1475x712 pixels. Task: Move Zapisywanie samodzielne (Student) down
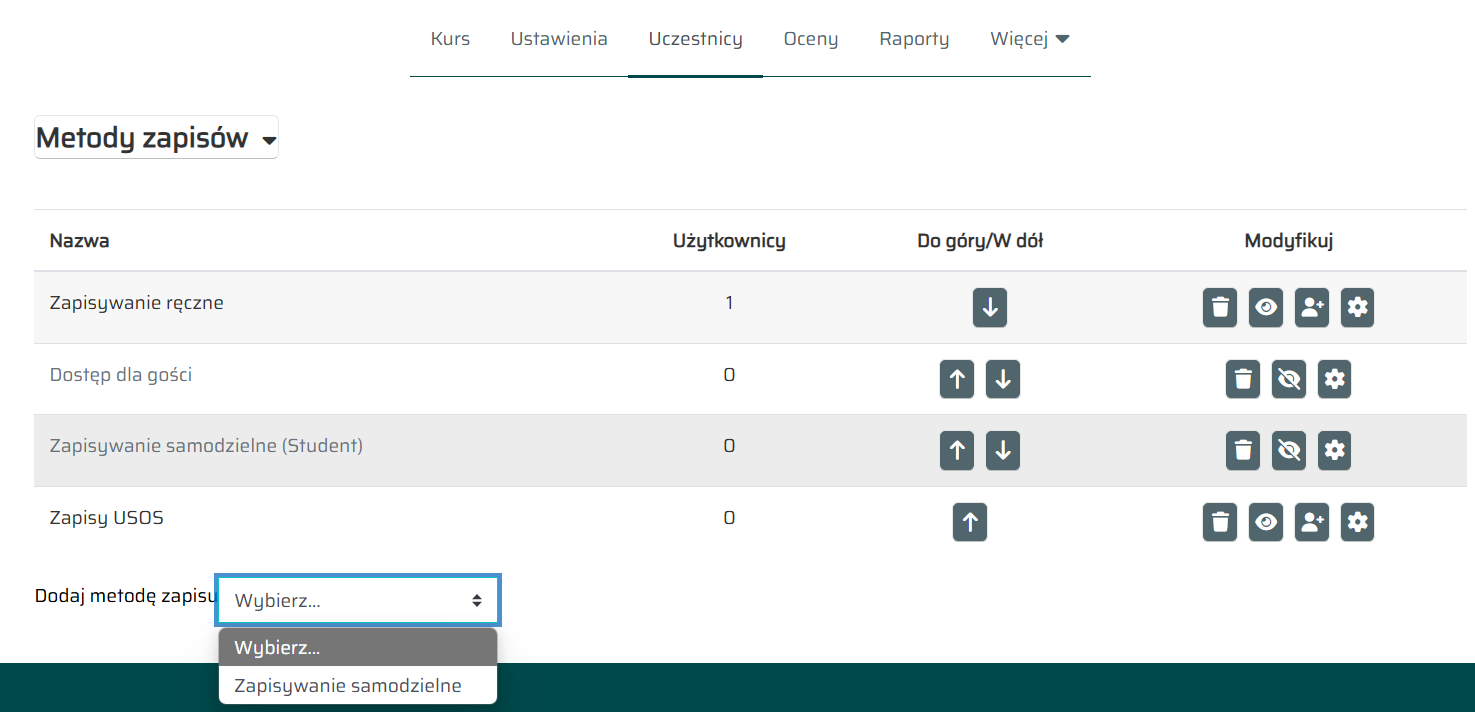[x=1003, y=451]
